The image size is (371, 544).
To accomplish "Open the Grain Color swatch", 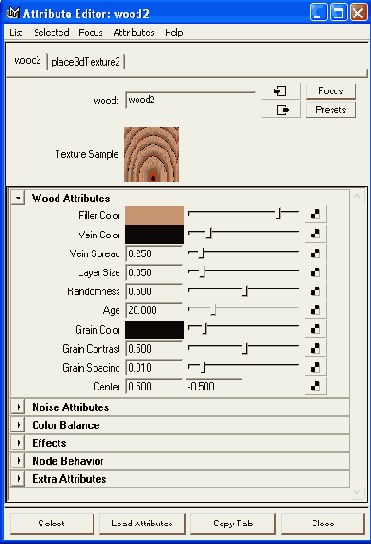I will point(154,330).
